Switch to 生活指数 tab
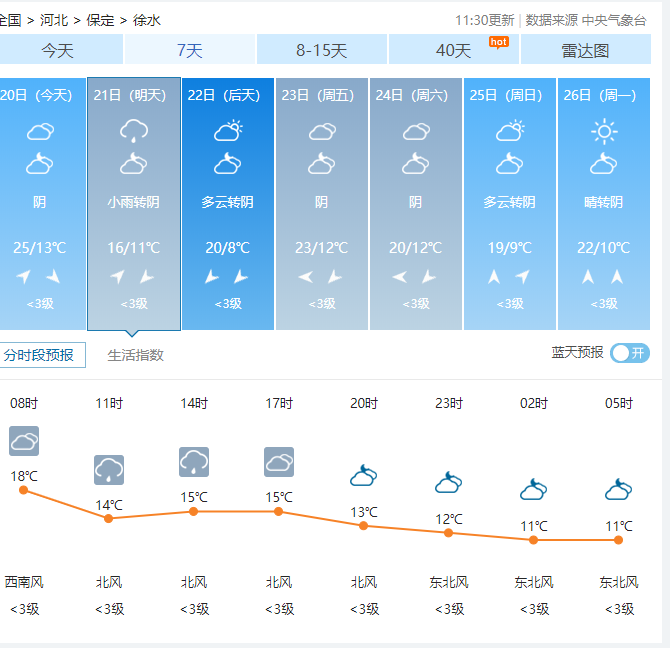 click(136, 355)
